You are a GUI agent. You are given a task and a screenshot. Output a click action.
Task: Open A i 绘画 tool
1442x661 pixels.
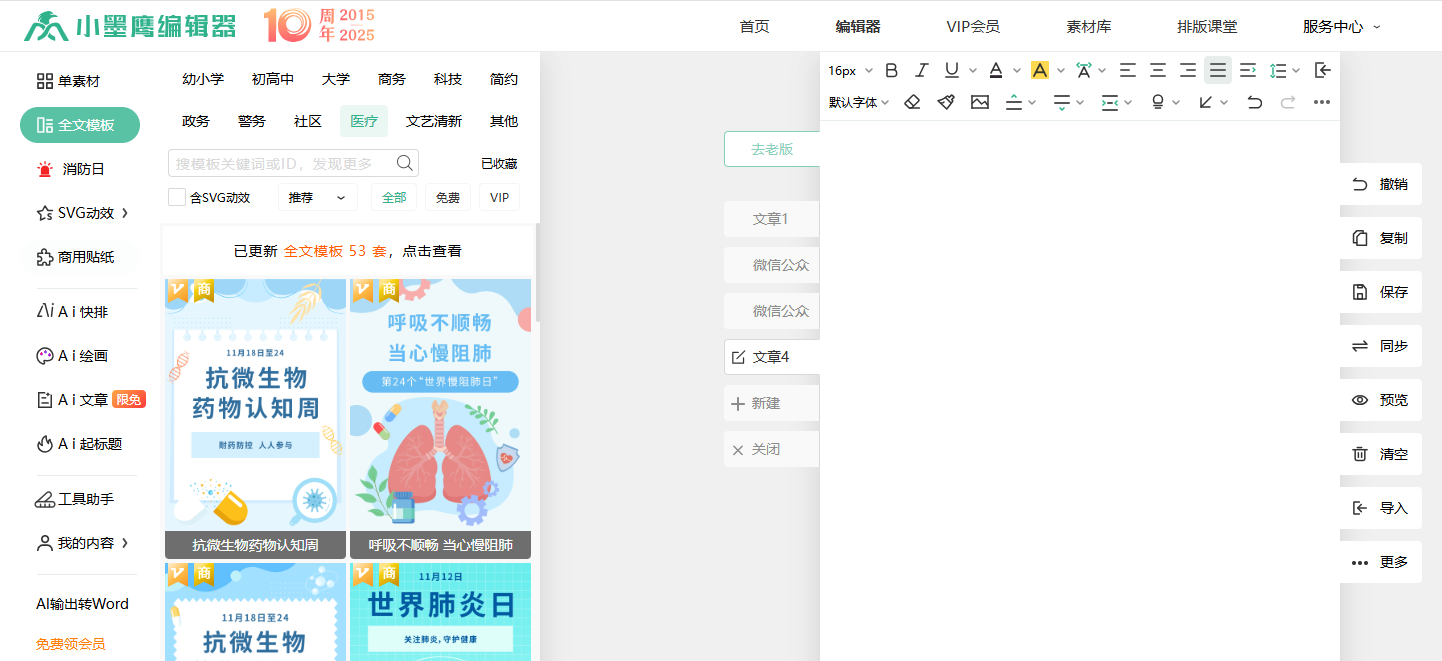(x=72, y=356)
